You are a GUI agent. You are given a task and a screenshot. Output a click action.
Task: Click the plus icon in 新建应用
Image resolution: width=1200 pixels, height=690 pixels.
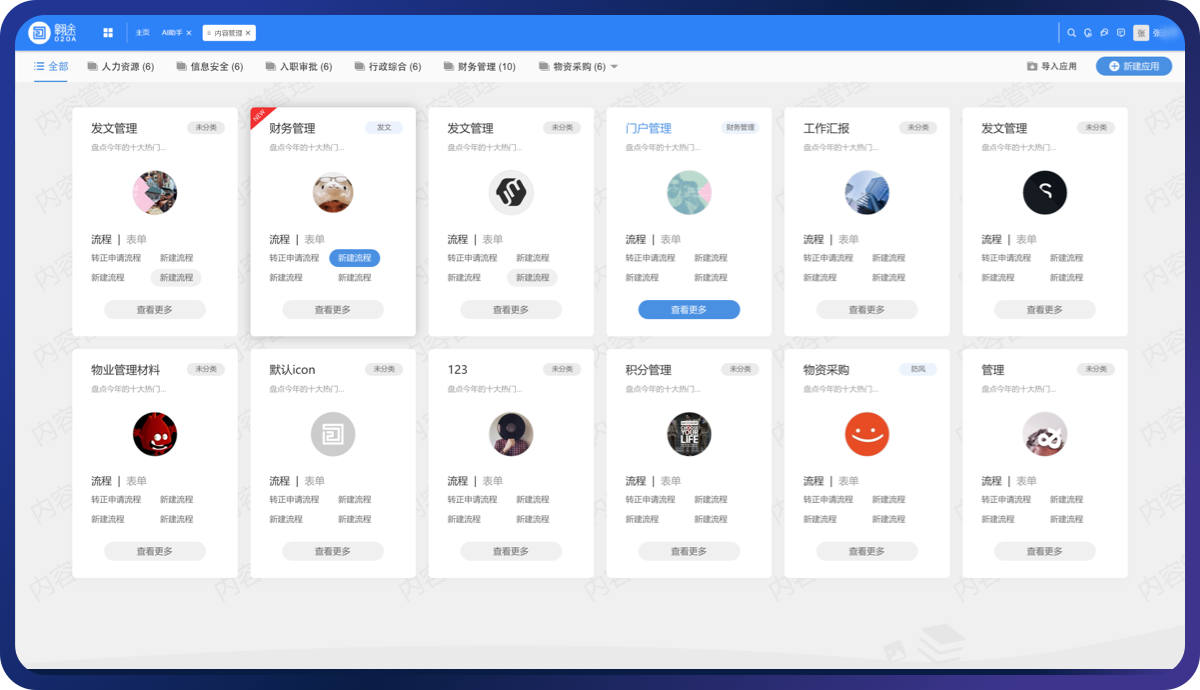tap(1114, 66)
